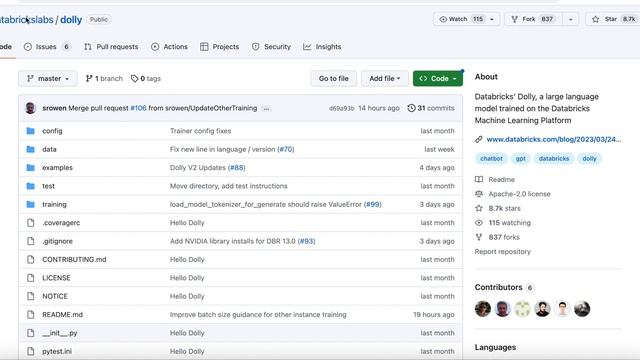The width and height of the screenshot is (640, 360).
Task: Open pull request #106 link
Action: click(x=138, y=108)
